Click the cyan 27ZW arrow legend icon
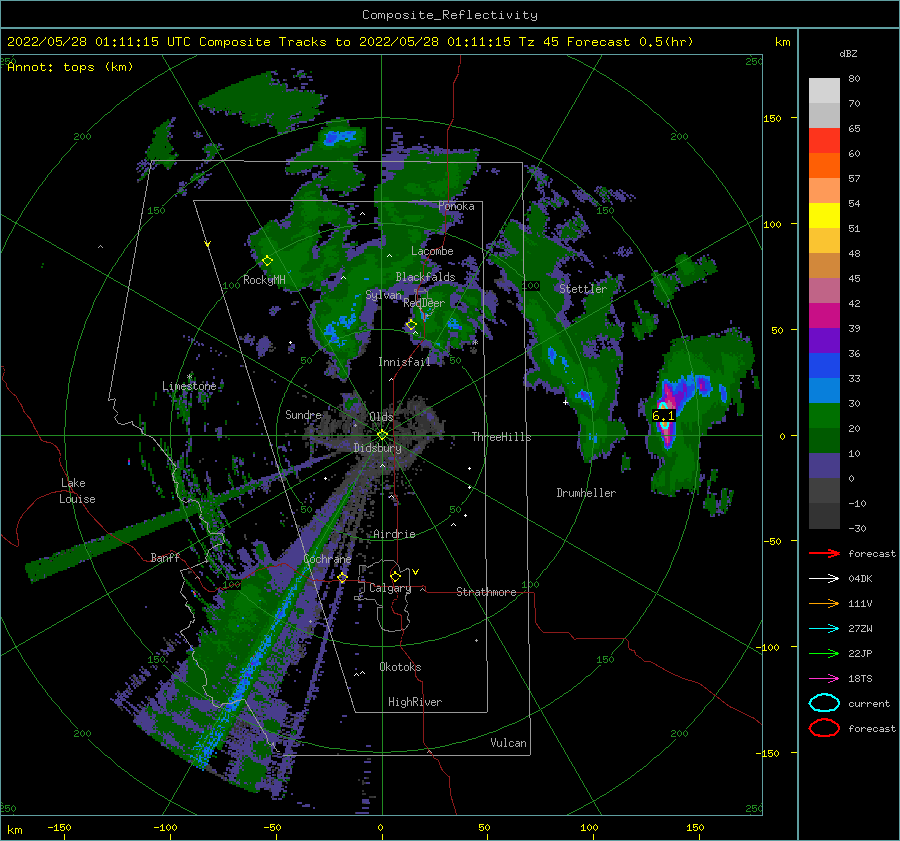 pyautogui.click(x=824, y=629)
